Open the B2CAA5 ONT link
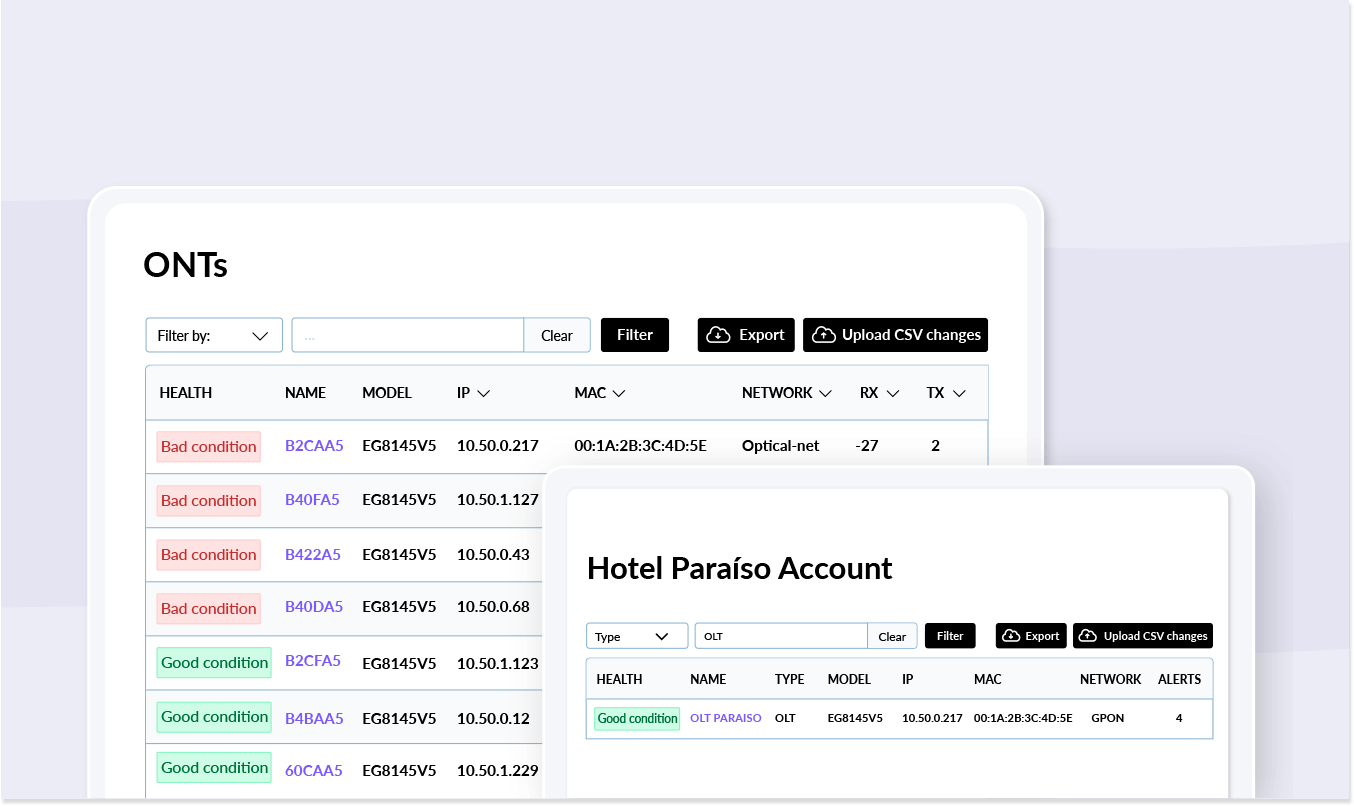1354x806 pixels. pos(314,446)
